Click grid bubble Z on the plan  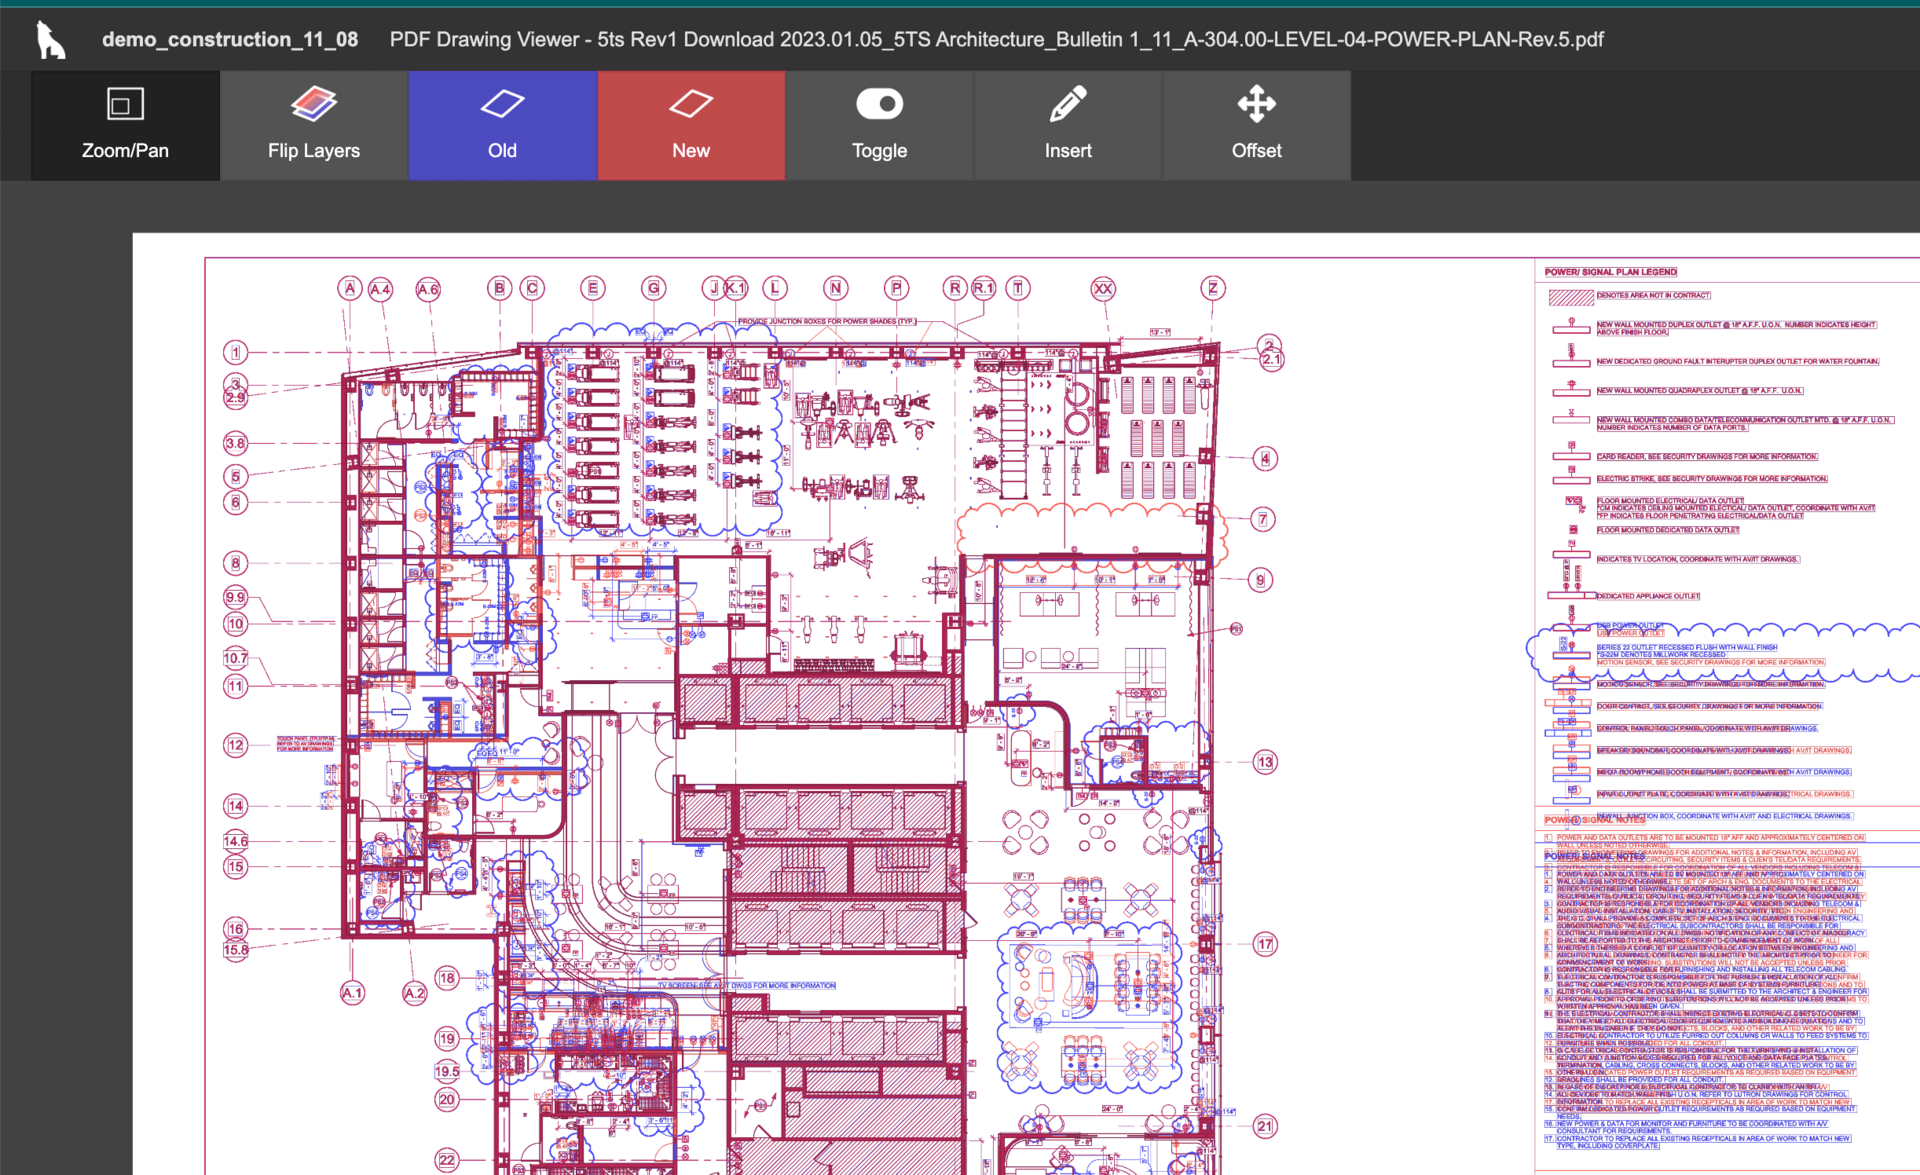tap(1213, 288)
